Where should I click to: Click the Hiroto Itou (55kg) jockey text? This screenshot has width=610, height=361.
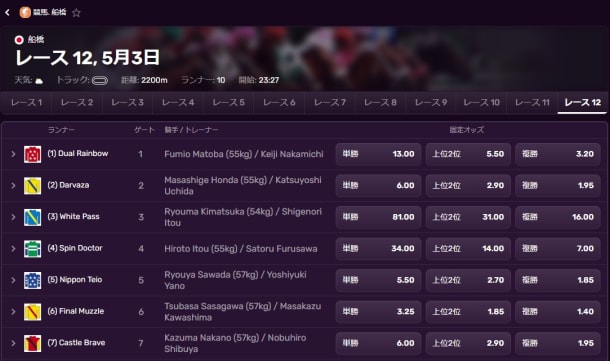pyautogui.click(x=201, y=249)
